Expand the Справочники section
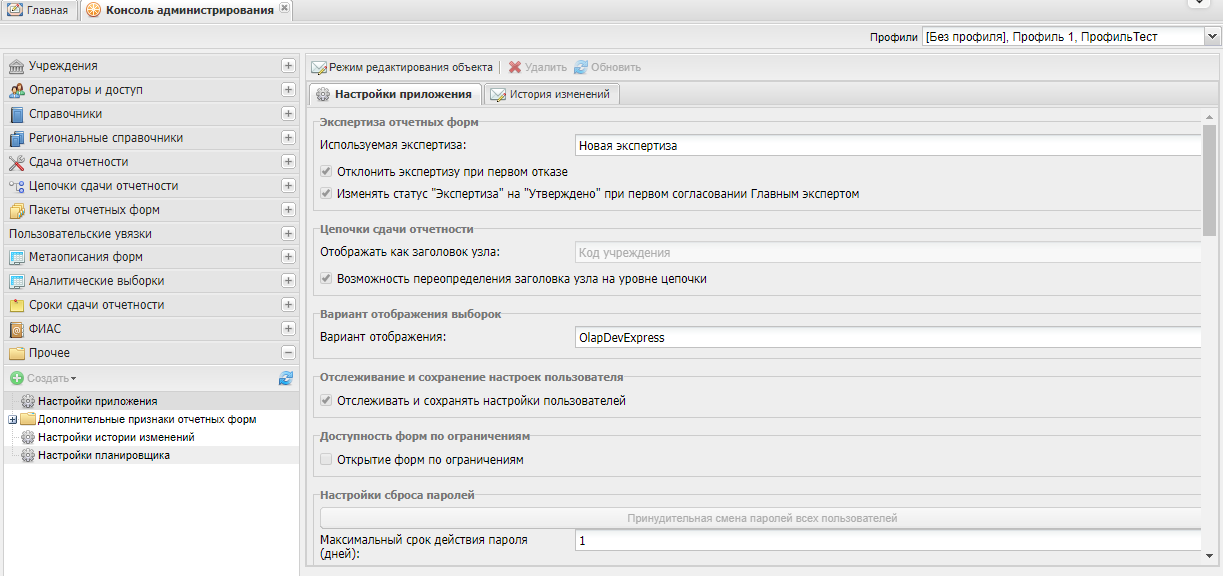Screen dimensions: 1223x576 288,114
